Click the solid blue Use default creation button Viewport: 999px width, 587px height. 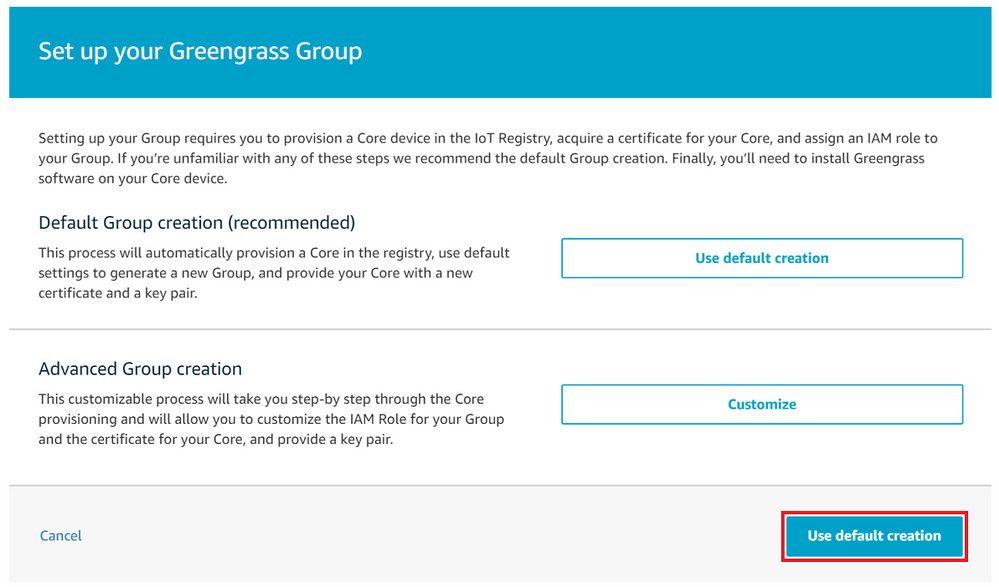(874, 536)
